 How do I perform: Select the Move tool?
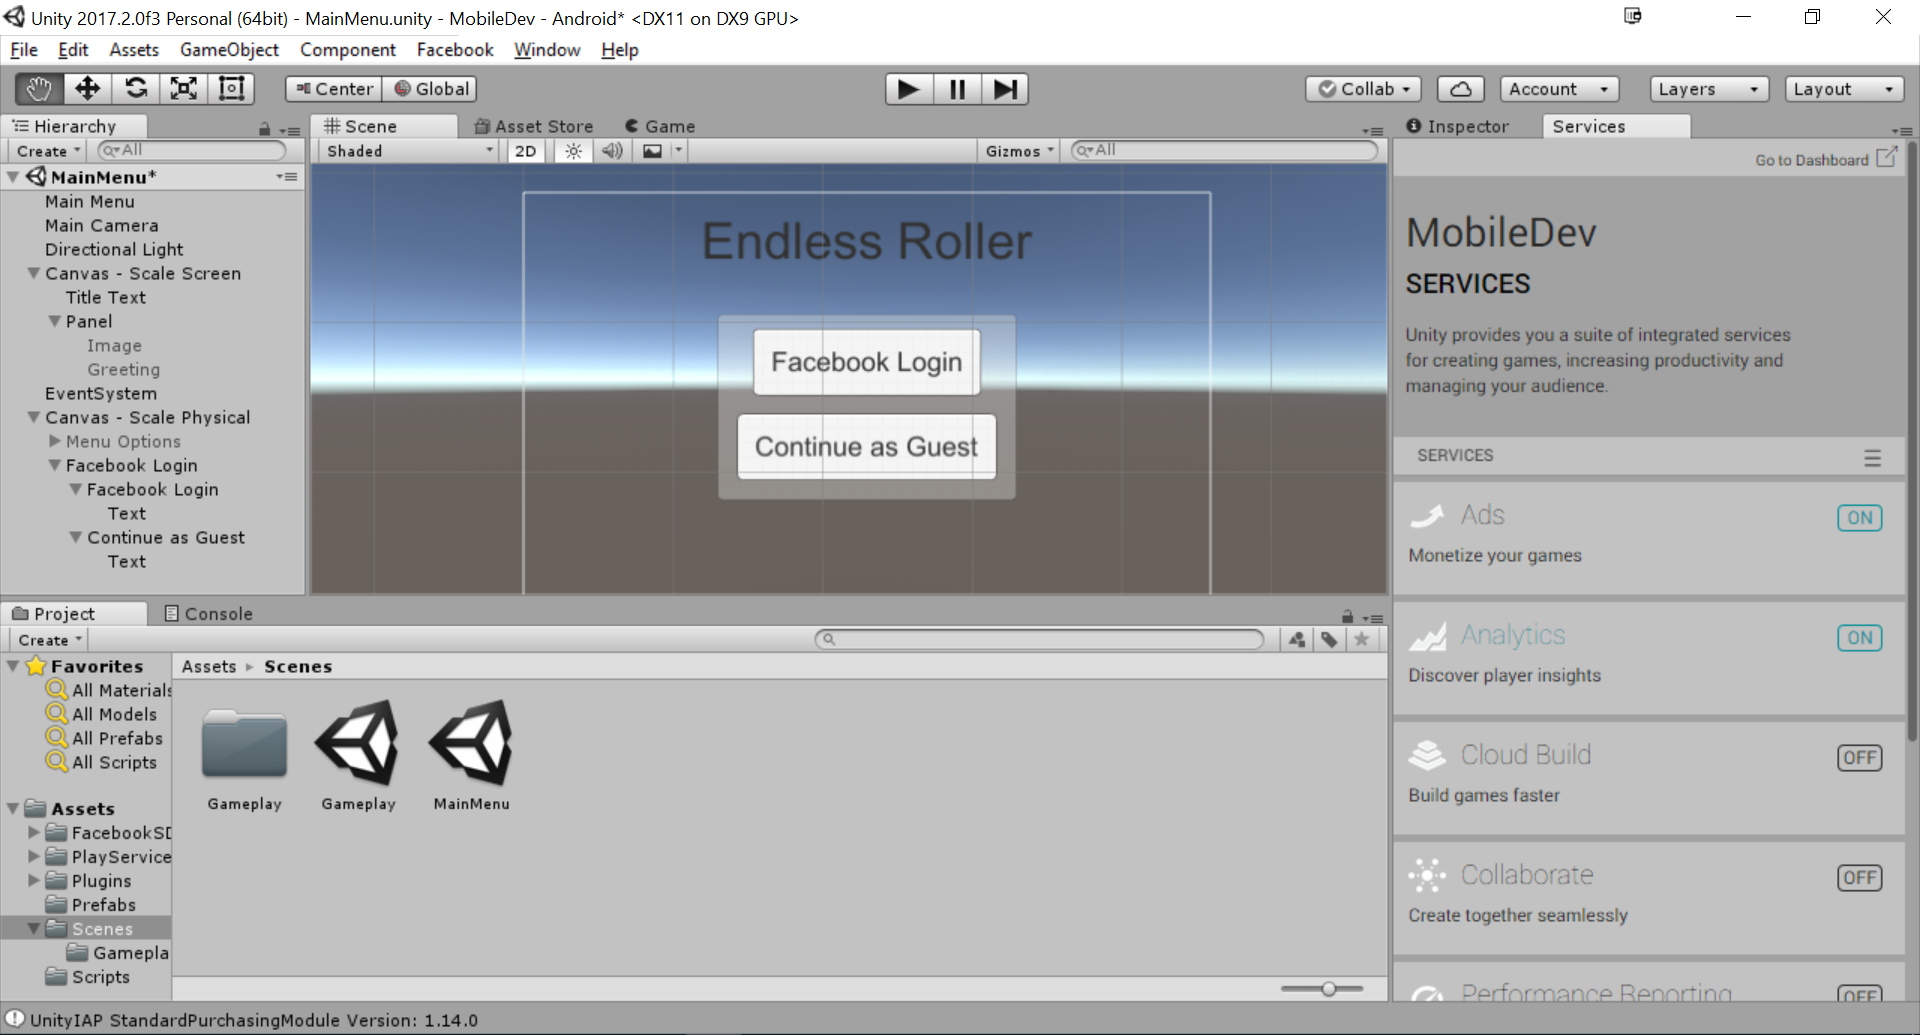tap(88, 89)
